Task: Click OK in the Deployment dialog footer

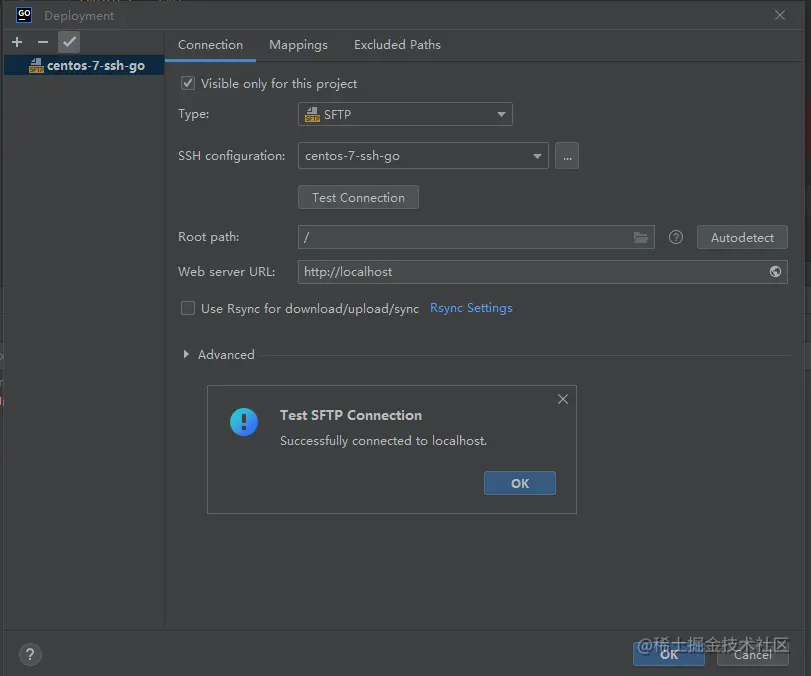Action: (669, 654)
